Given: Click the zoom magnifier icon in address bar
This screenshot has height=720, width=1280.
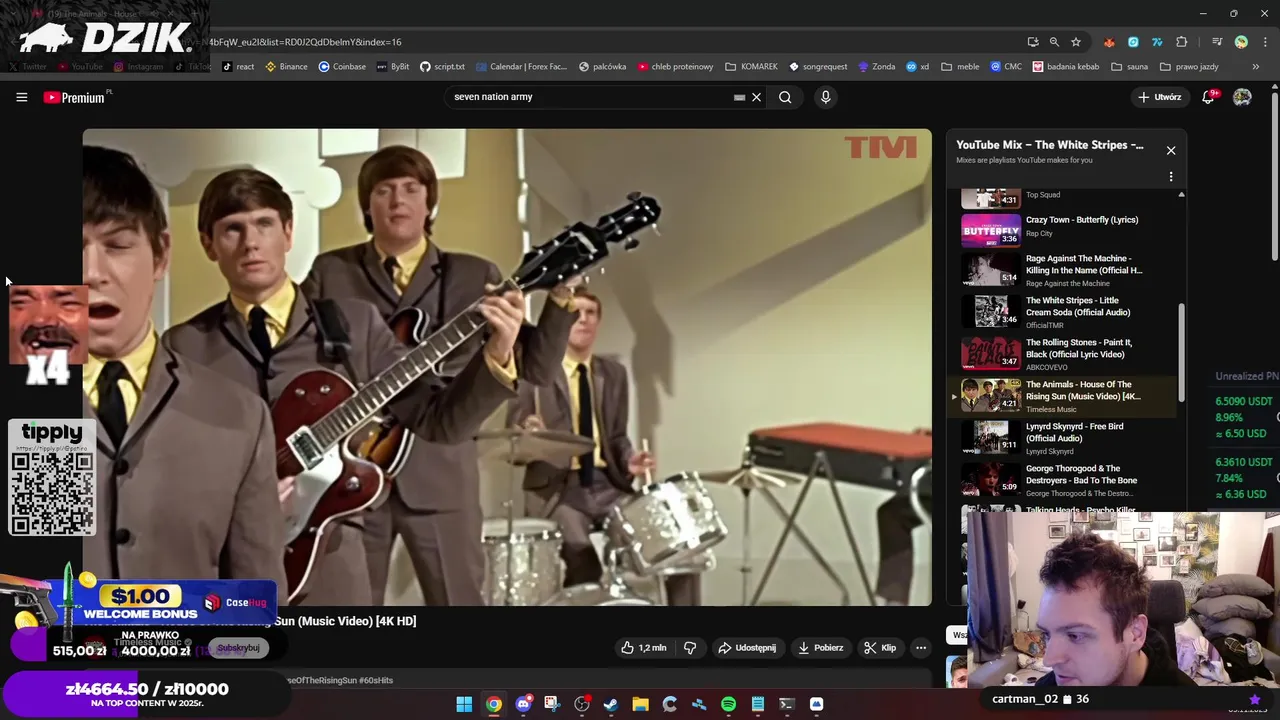Looking at the screenshot, I should [x=1054, y=42].
